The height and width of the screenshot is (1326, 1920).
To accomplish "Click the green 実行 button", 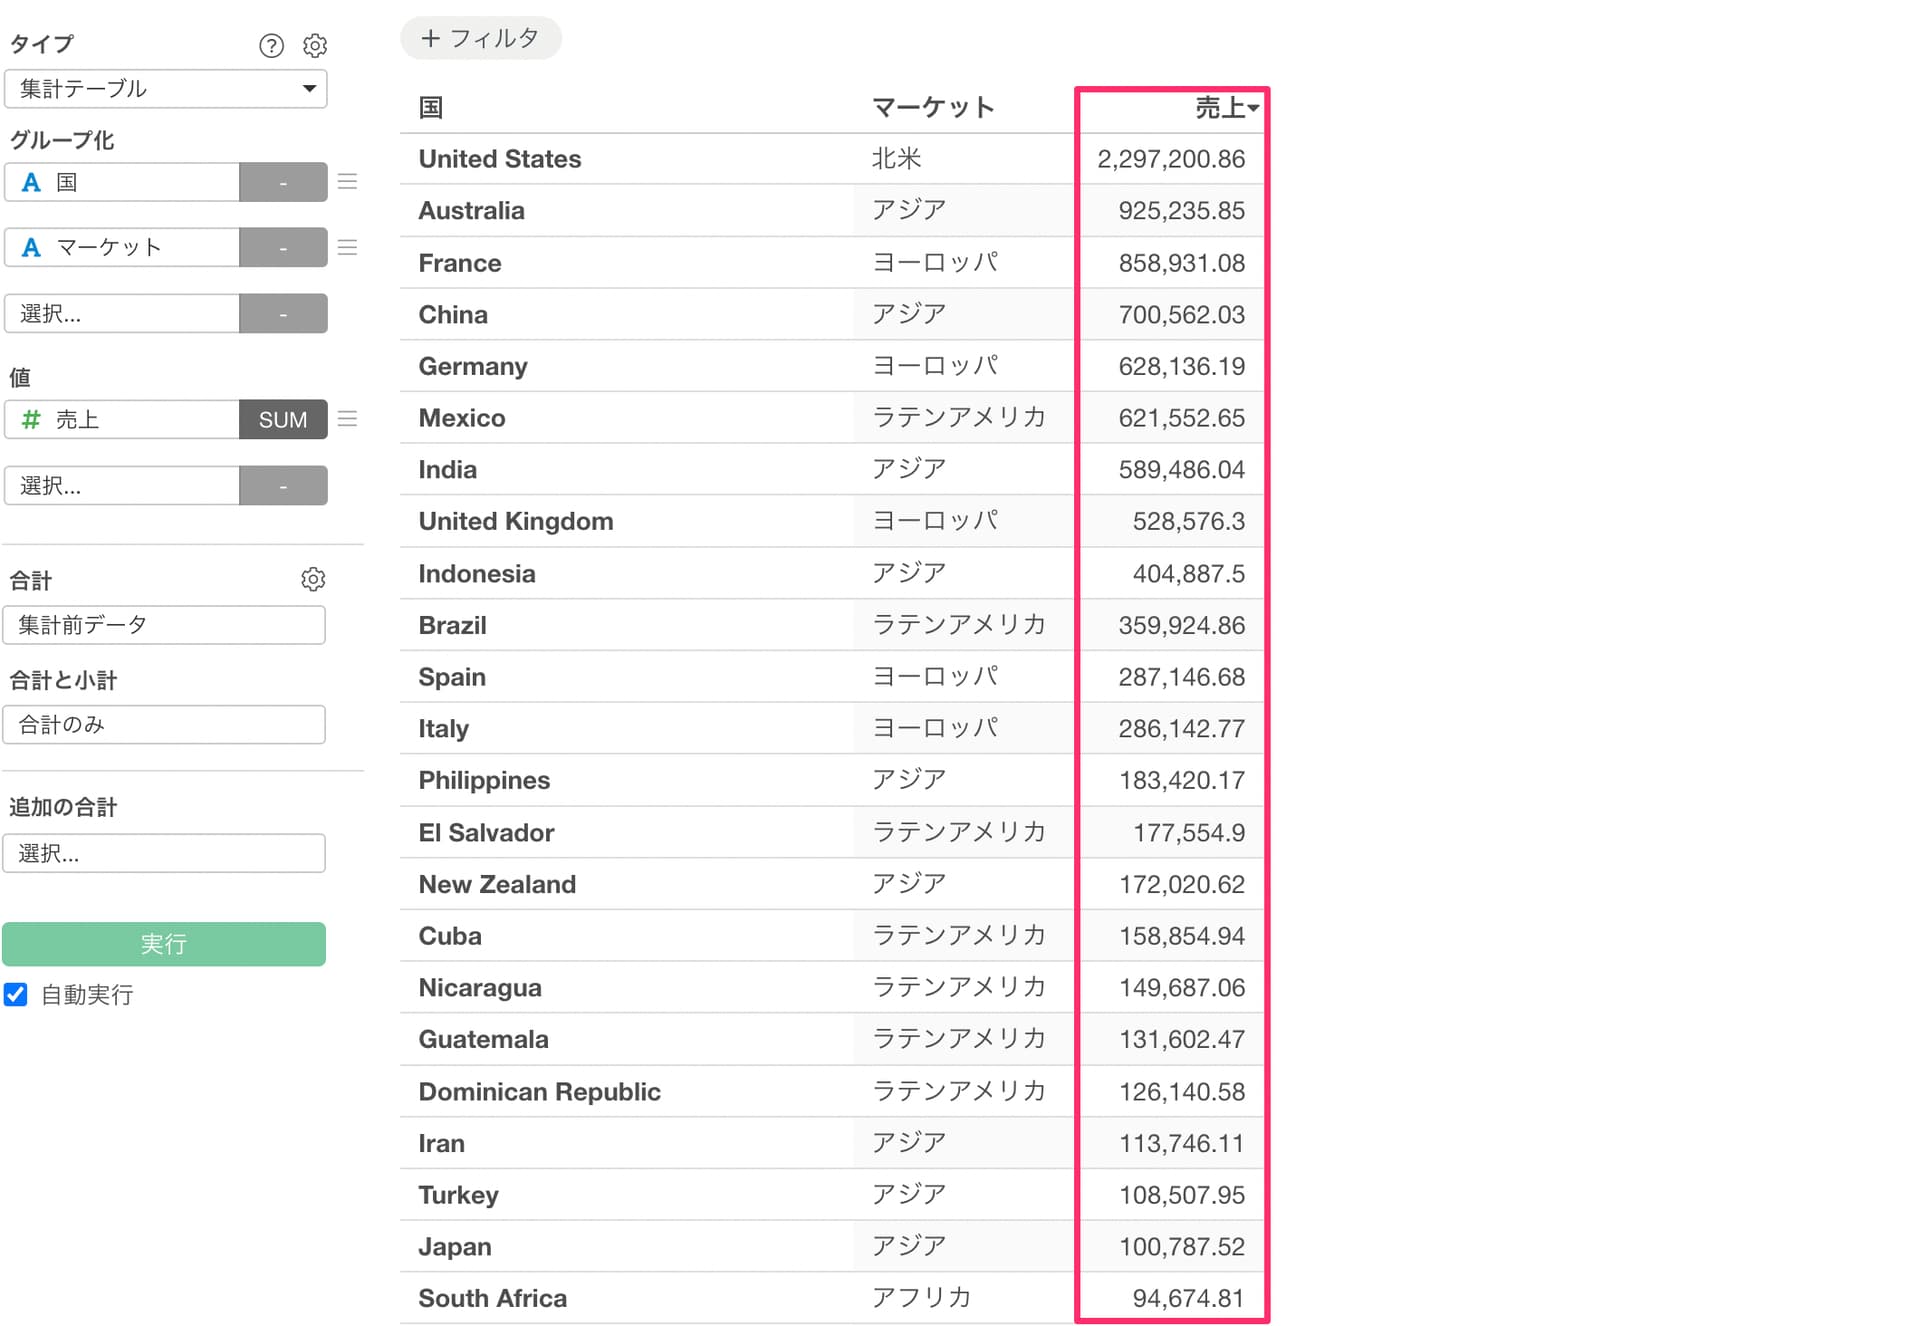I will [x=164, y=944].
